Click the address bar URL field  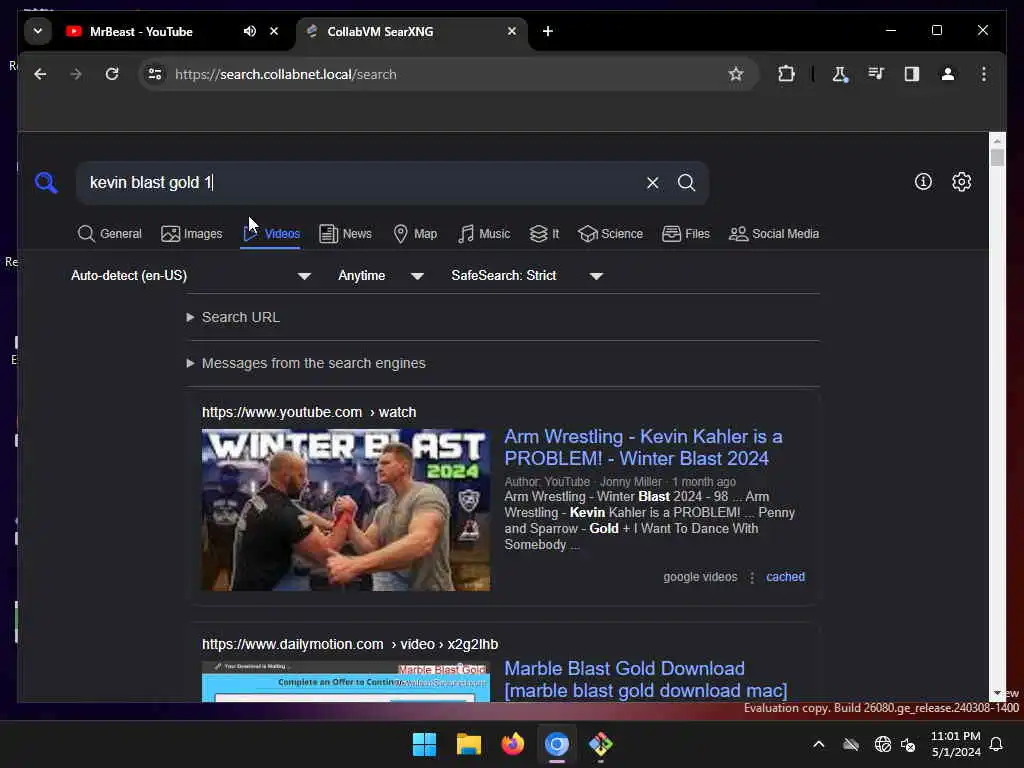point(447,74)
